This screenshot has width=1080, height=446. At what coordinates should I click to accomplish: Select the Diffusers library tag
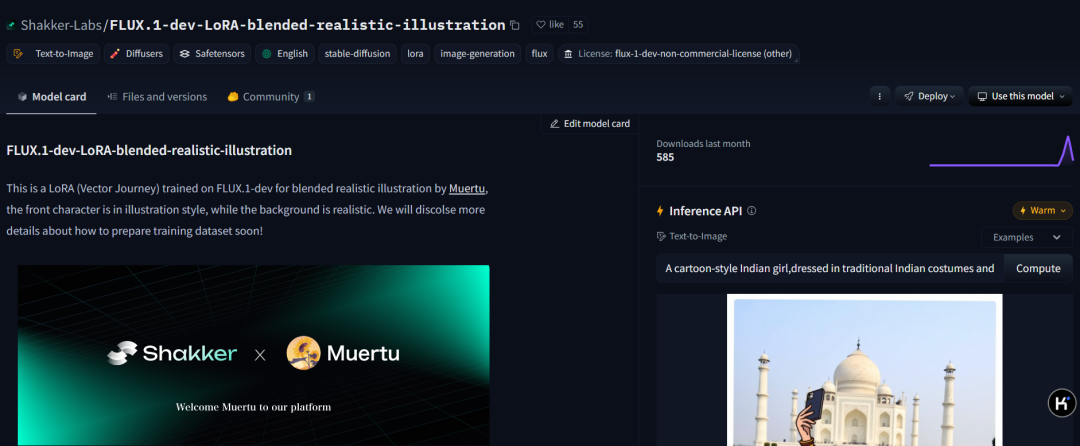click(x=136, y=54)
